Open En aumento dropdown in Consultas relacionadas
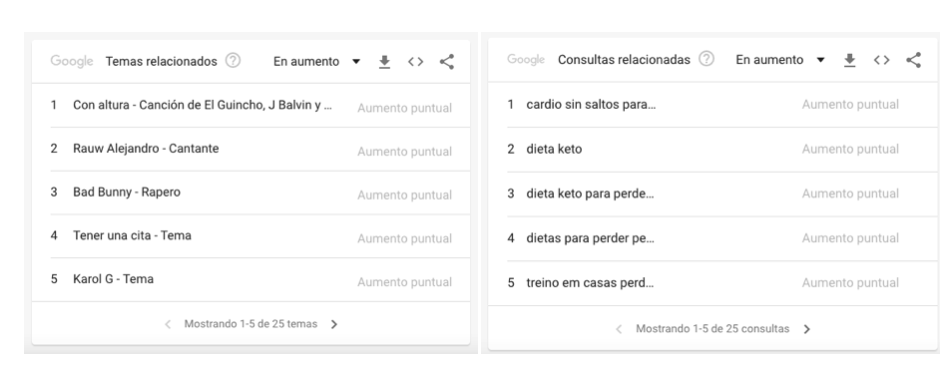The height and width of the screenshot is (374, 949). click(780, 60)
